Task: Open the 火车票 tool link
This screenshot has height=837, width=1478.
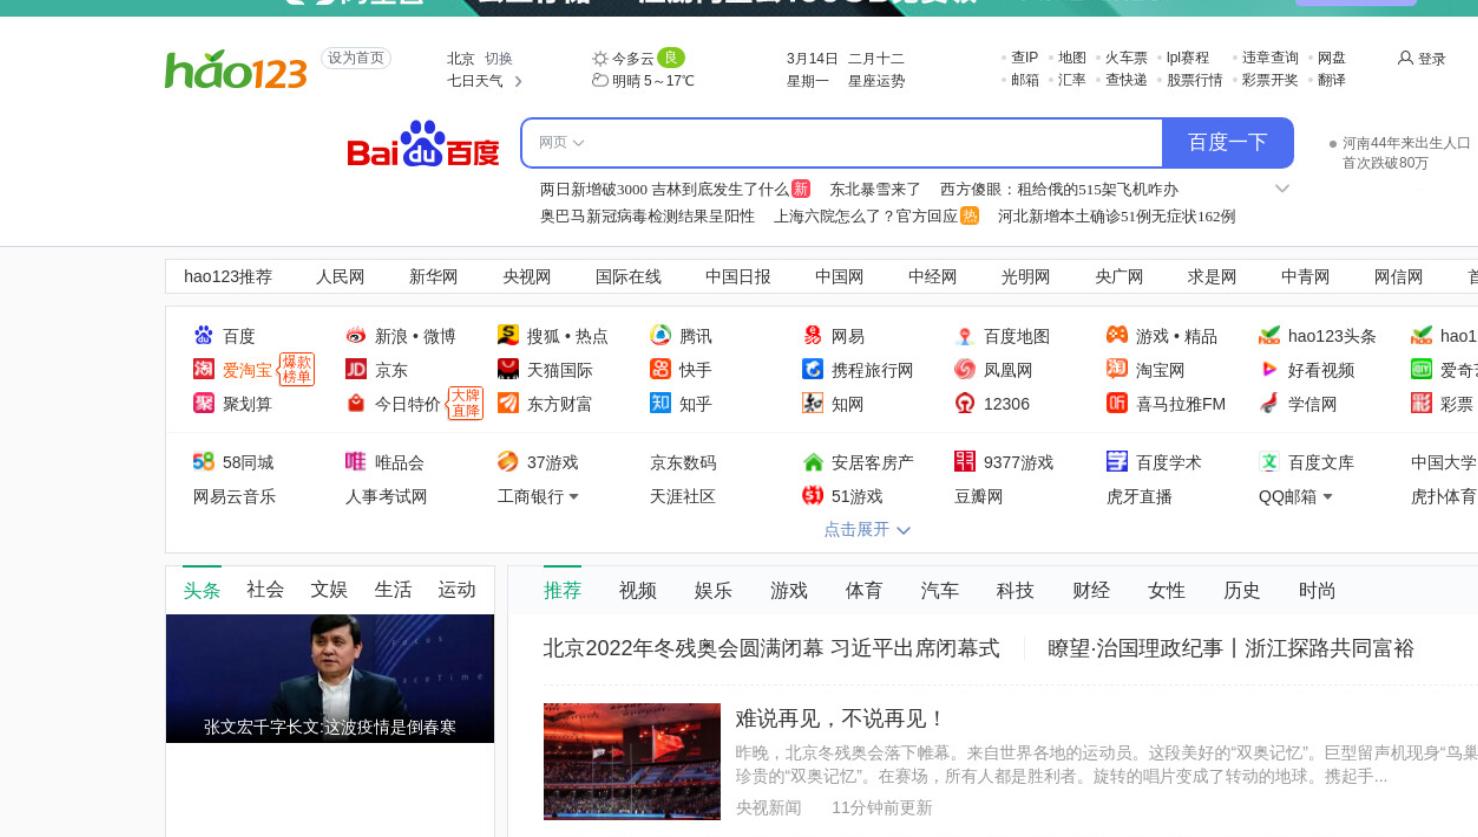Action: (1126, 58)
